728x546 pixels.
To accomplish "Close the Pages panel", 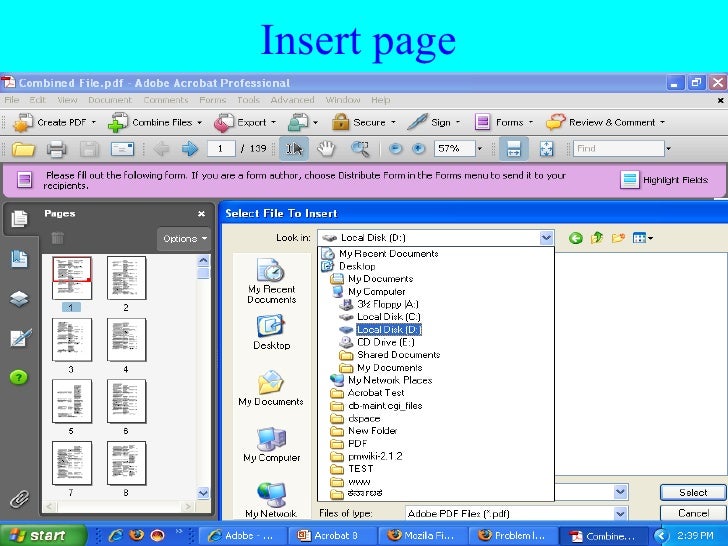I will [201, 214].
